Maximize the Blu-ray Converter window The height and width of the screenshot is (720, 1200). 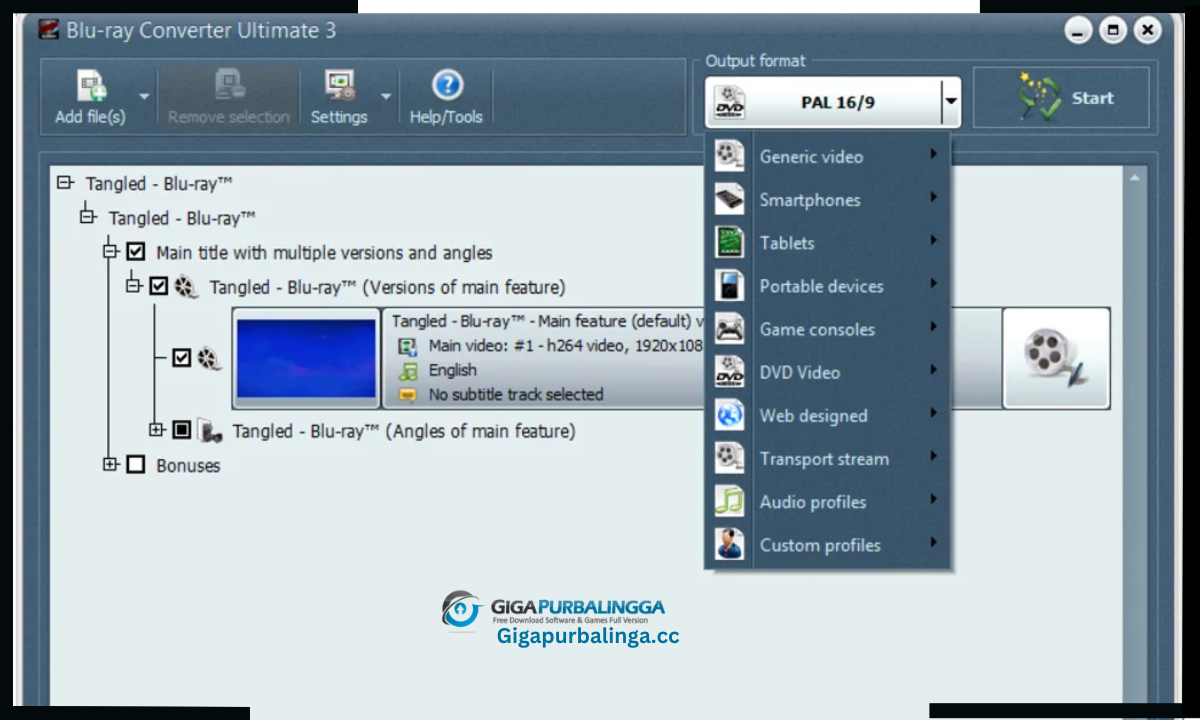pyautogui.click(x=1113, y=30)
